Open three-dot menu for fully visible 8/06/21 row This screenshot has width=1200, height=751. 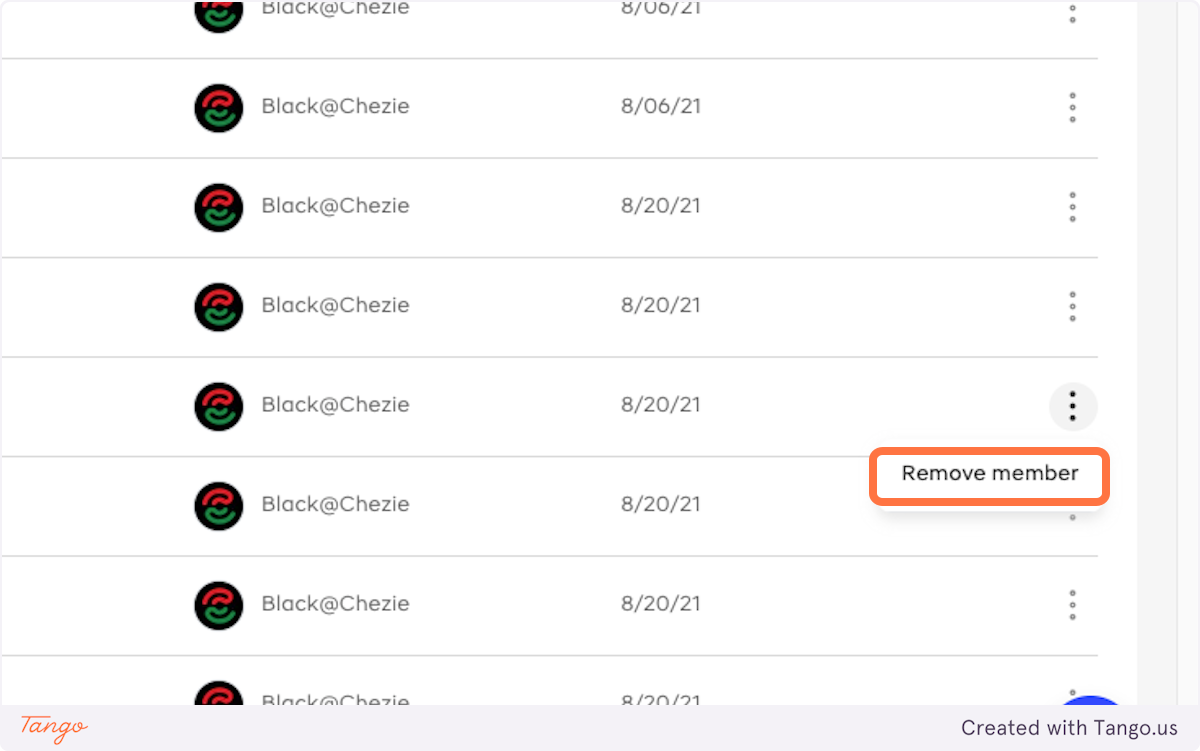[1072, 107]
